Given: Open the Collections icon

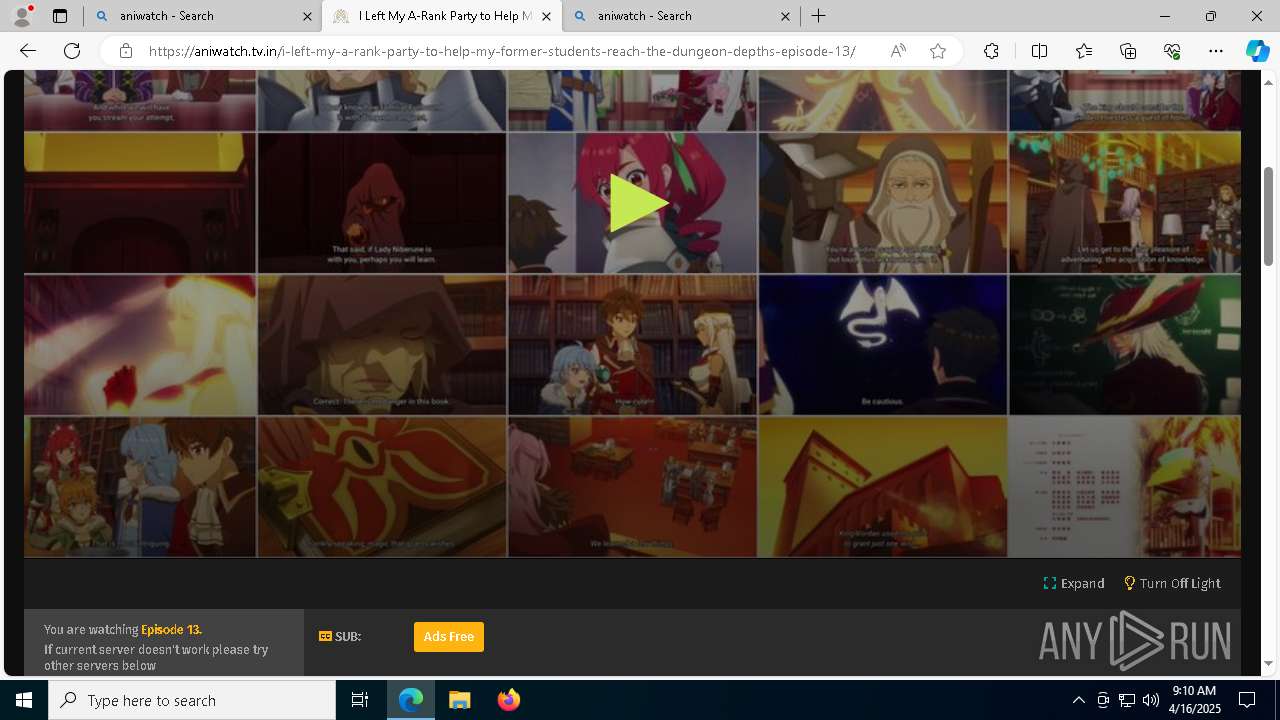Looking at the screenshot, I should [1128, 51].
